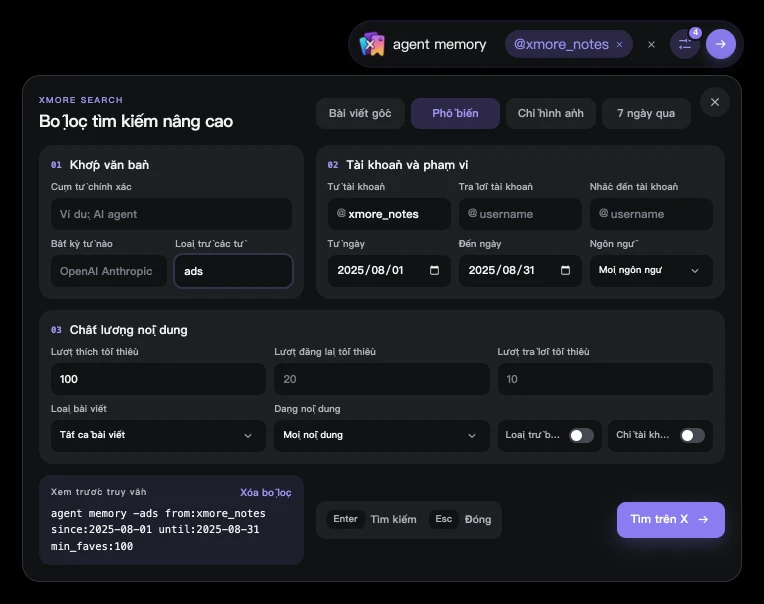764x604 pixels.
Task: Click the agent memory search text
Action: coord(439,44)
